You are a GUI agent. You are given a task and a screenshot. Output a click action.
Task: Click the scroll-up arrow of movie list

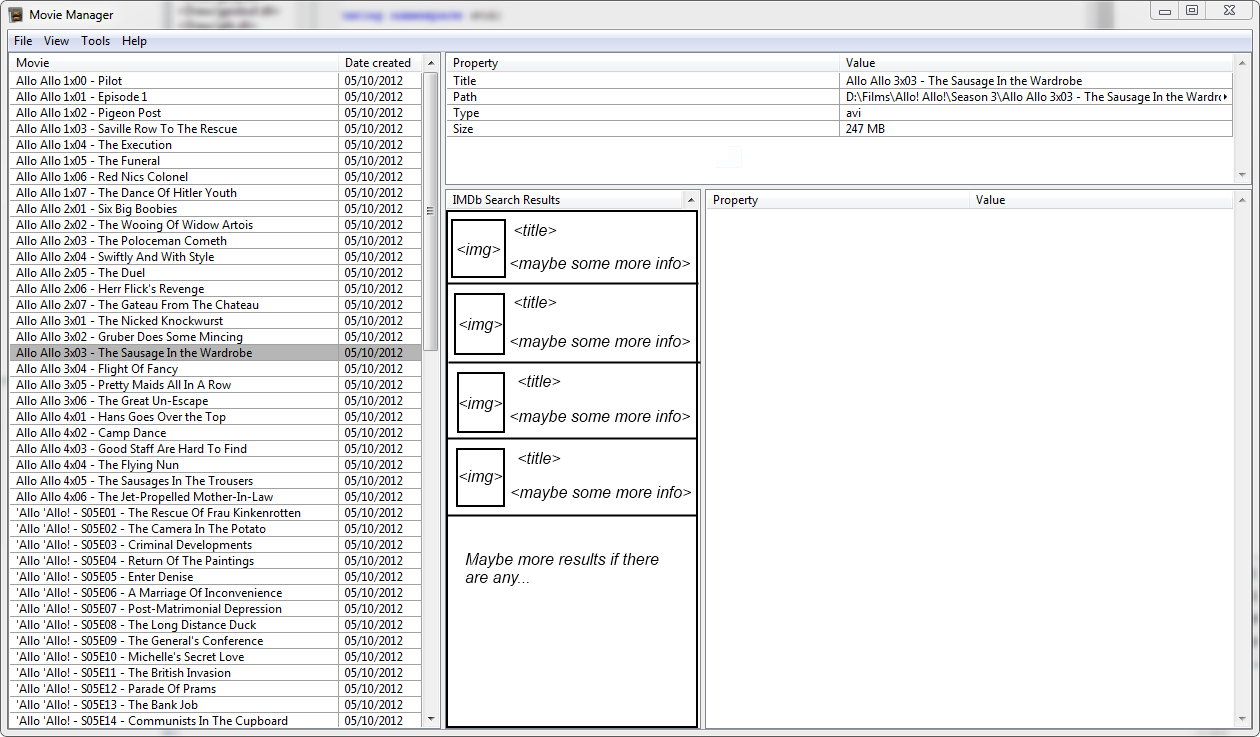pyautogui.click(x=431, y=63)
